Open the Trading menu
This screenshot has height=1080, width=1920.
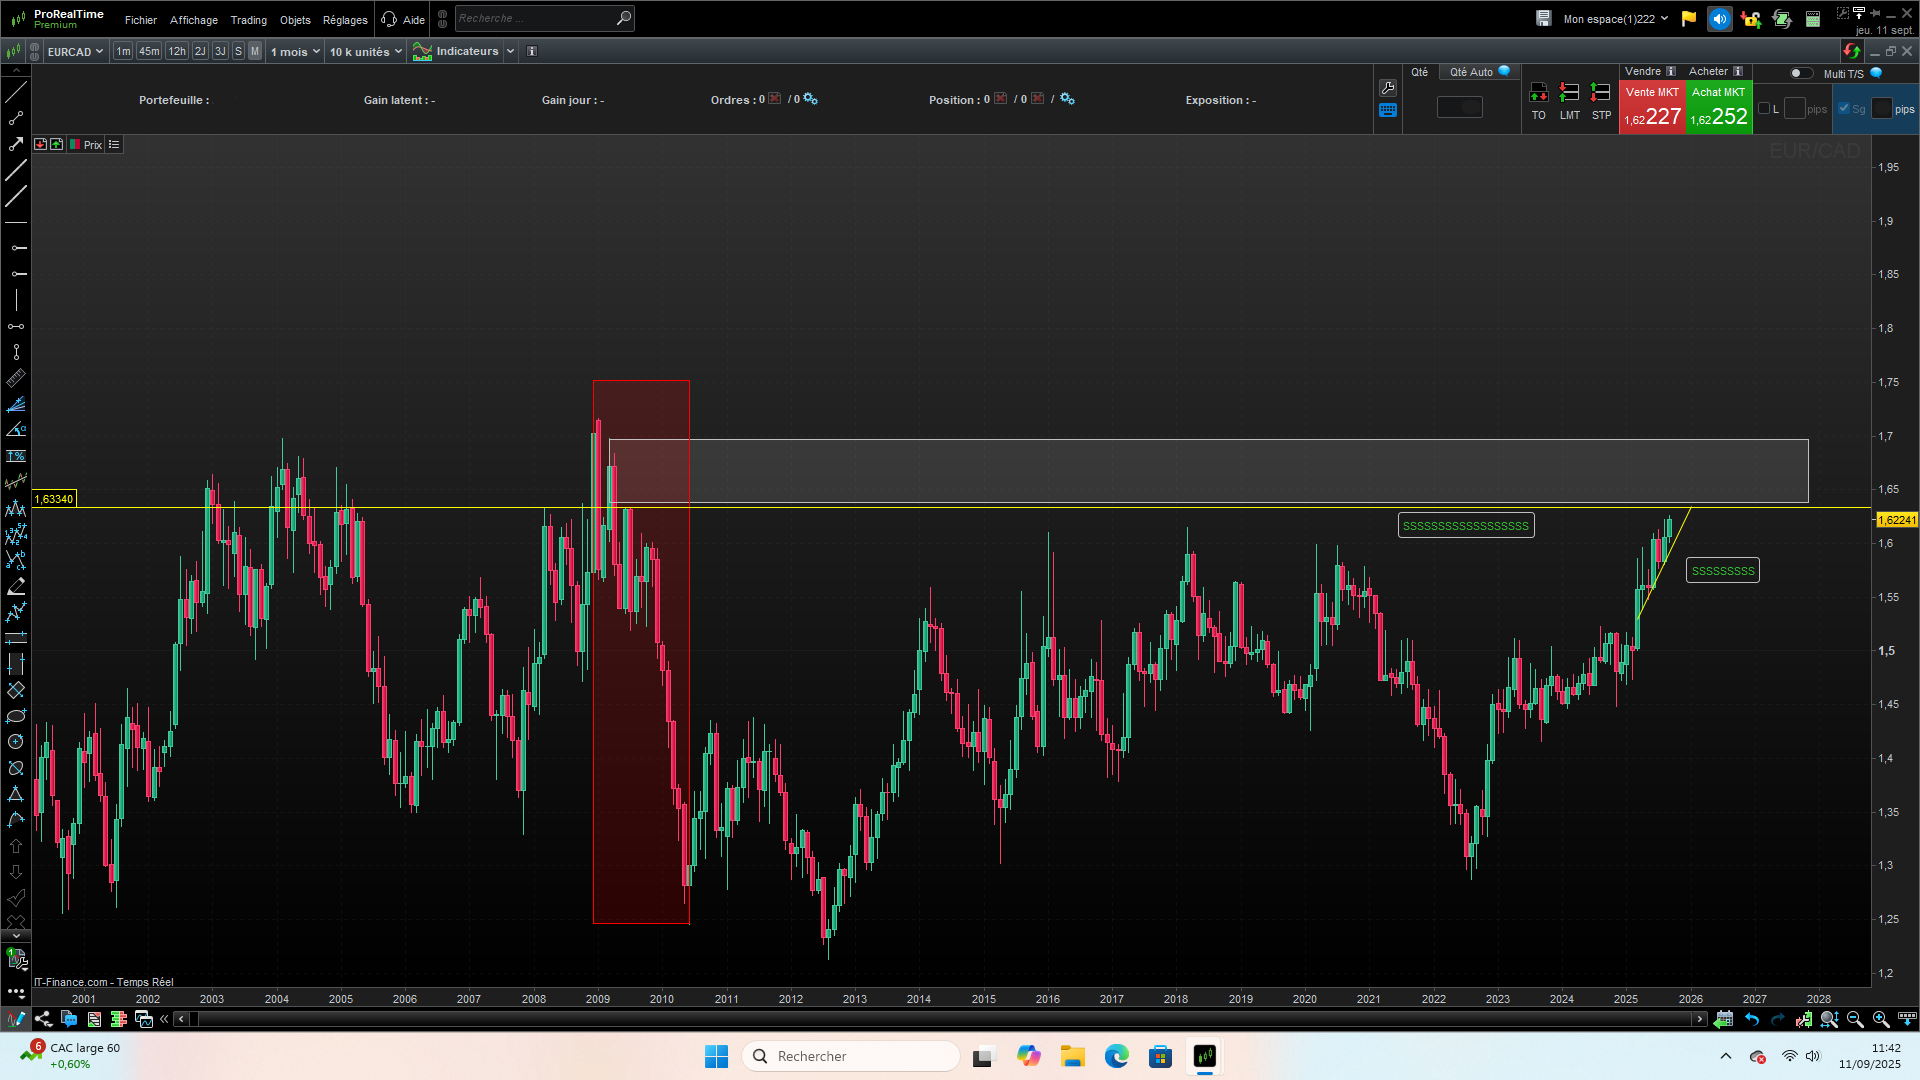(248, 19)
